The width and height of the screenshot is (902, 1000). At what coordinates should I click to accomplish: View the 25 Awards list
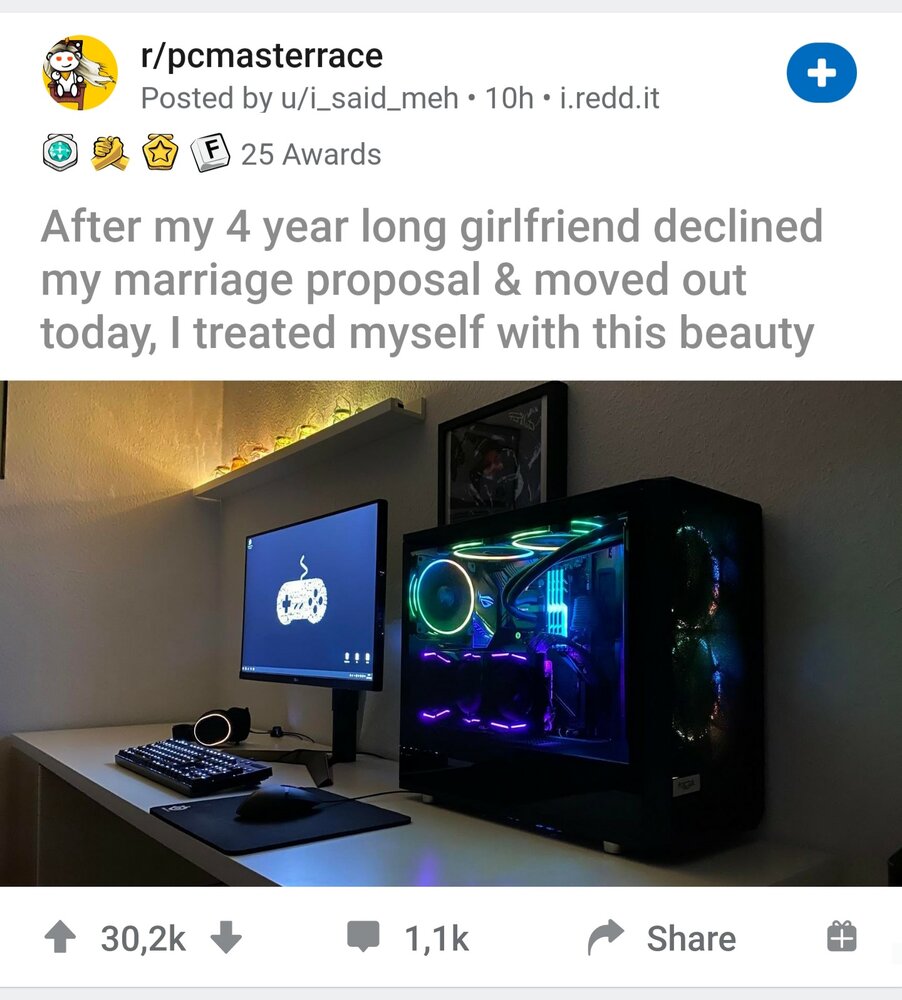pyautogui.click(x=311, y=154)
